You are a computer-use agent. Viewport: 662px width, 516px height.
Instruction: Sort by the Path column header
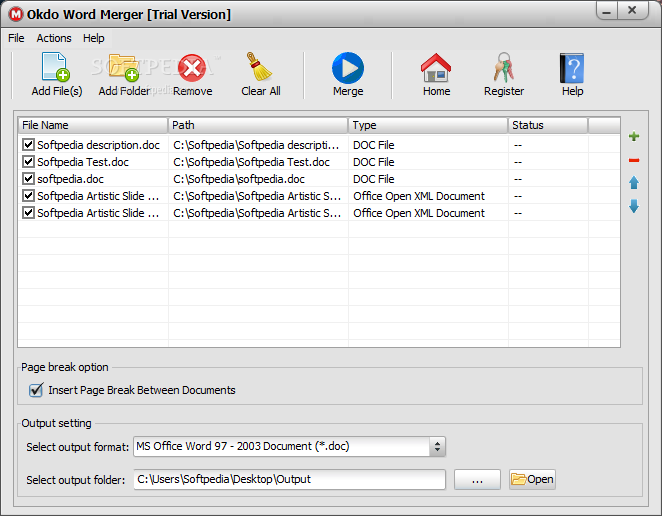[x=258, y=125]
